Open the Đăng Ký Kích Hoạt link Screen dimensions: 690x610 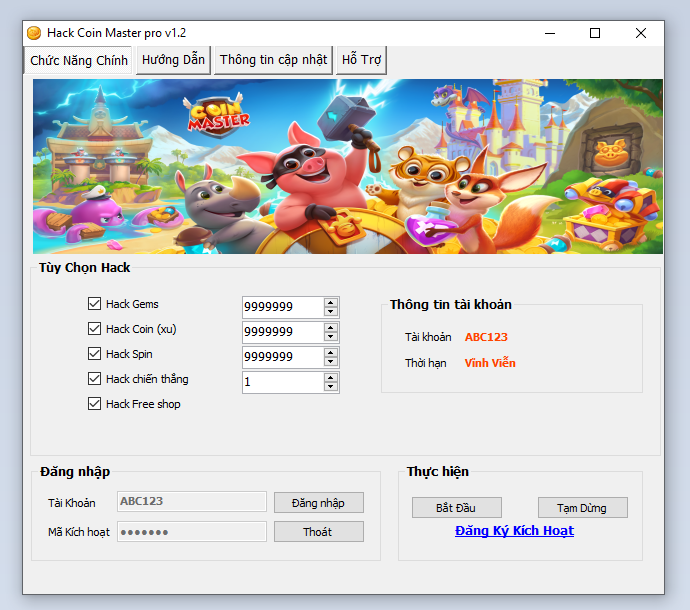pyautogui.click(x=514, y=531)
